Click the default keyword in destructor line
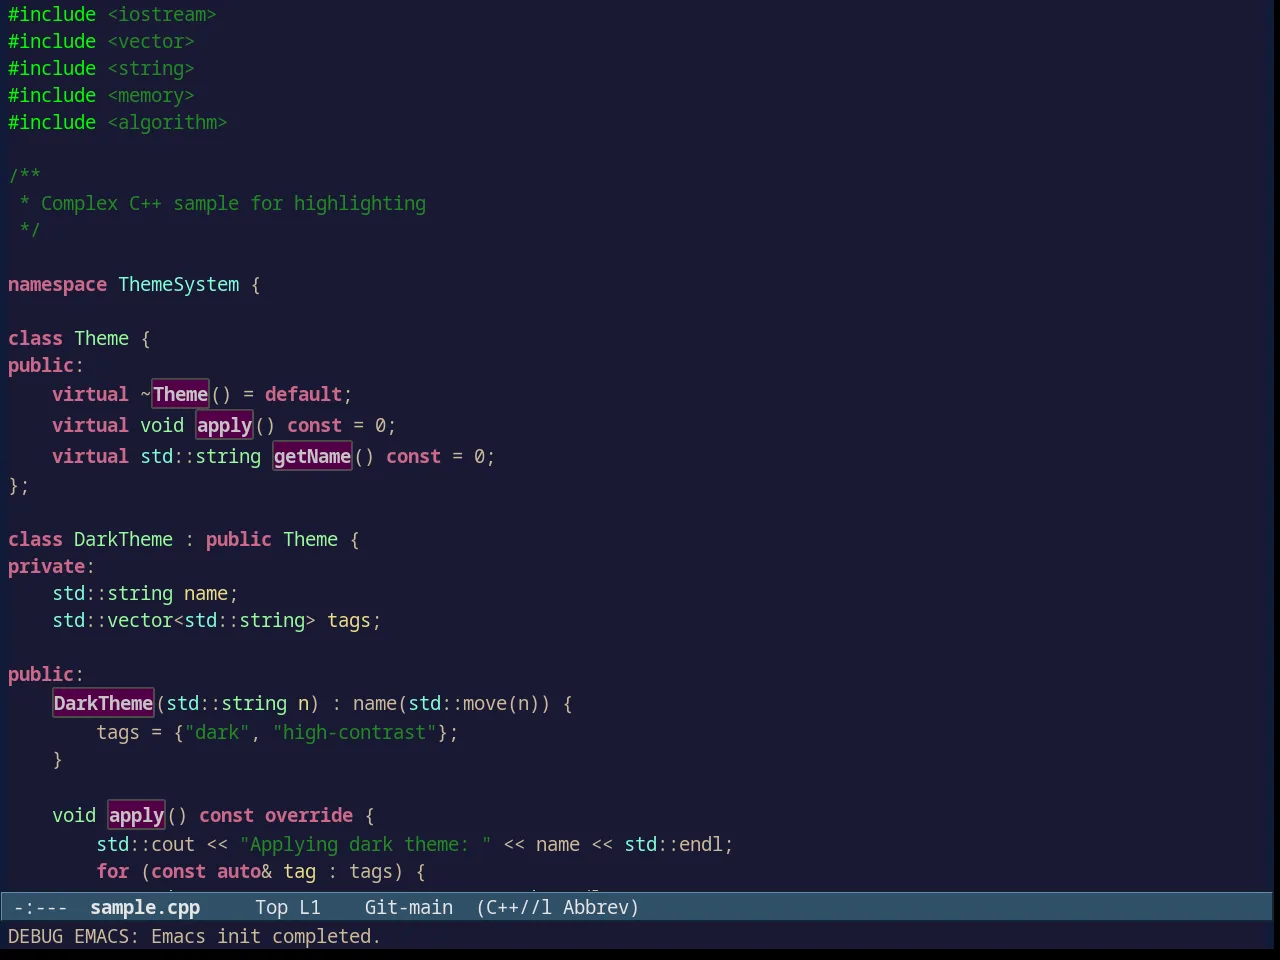The height and width of the screenshot is (960, 1280). tap(303, 394)
